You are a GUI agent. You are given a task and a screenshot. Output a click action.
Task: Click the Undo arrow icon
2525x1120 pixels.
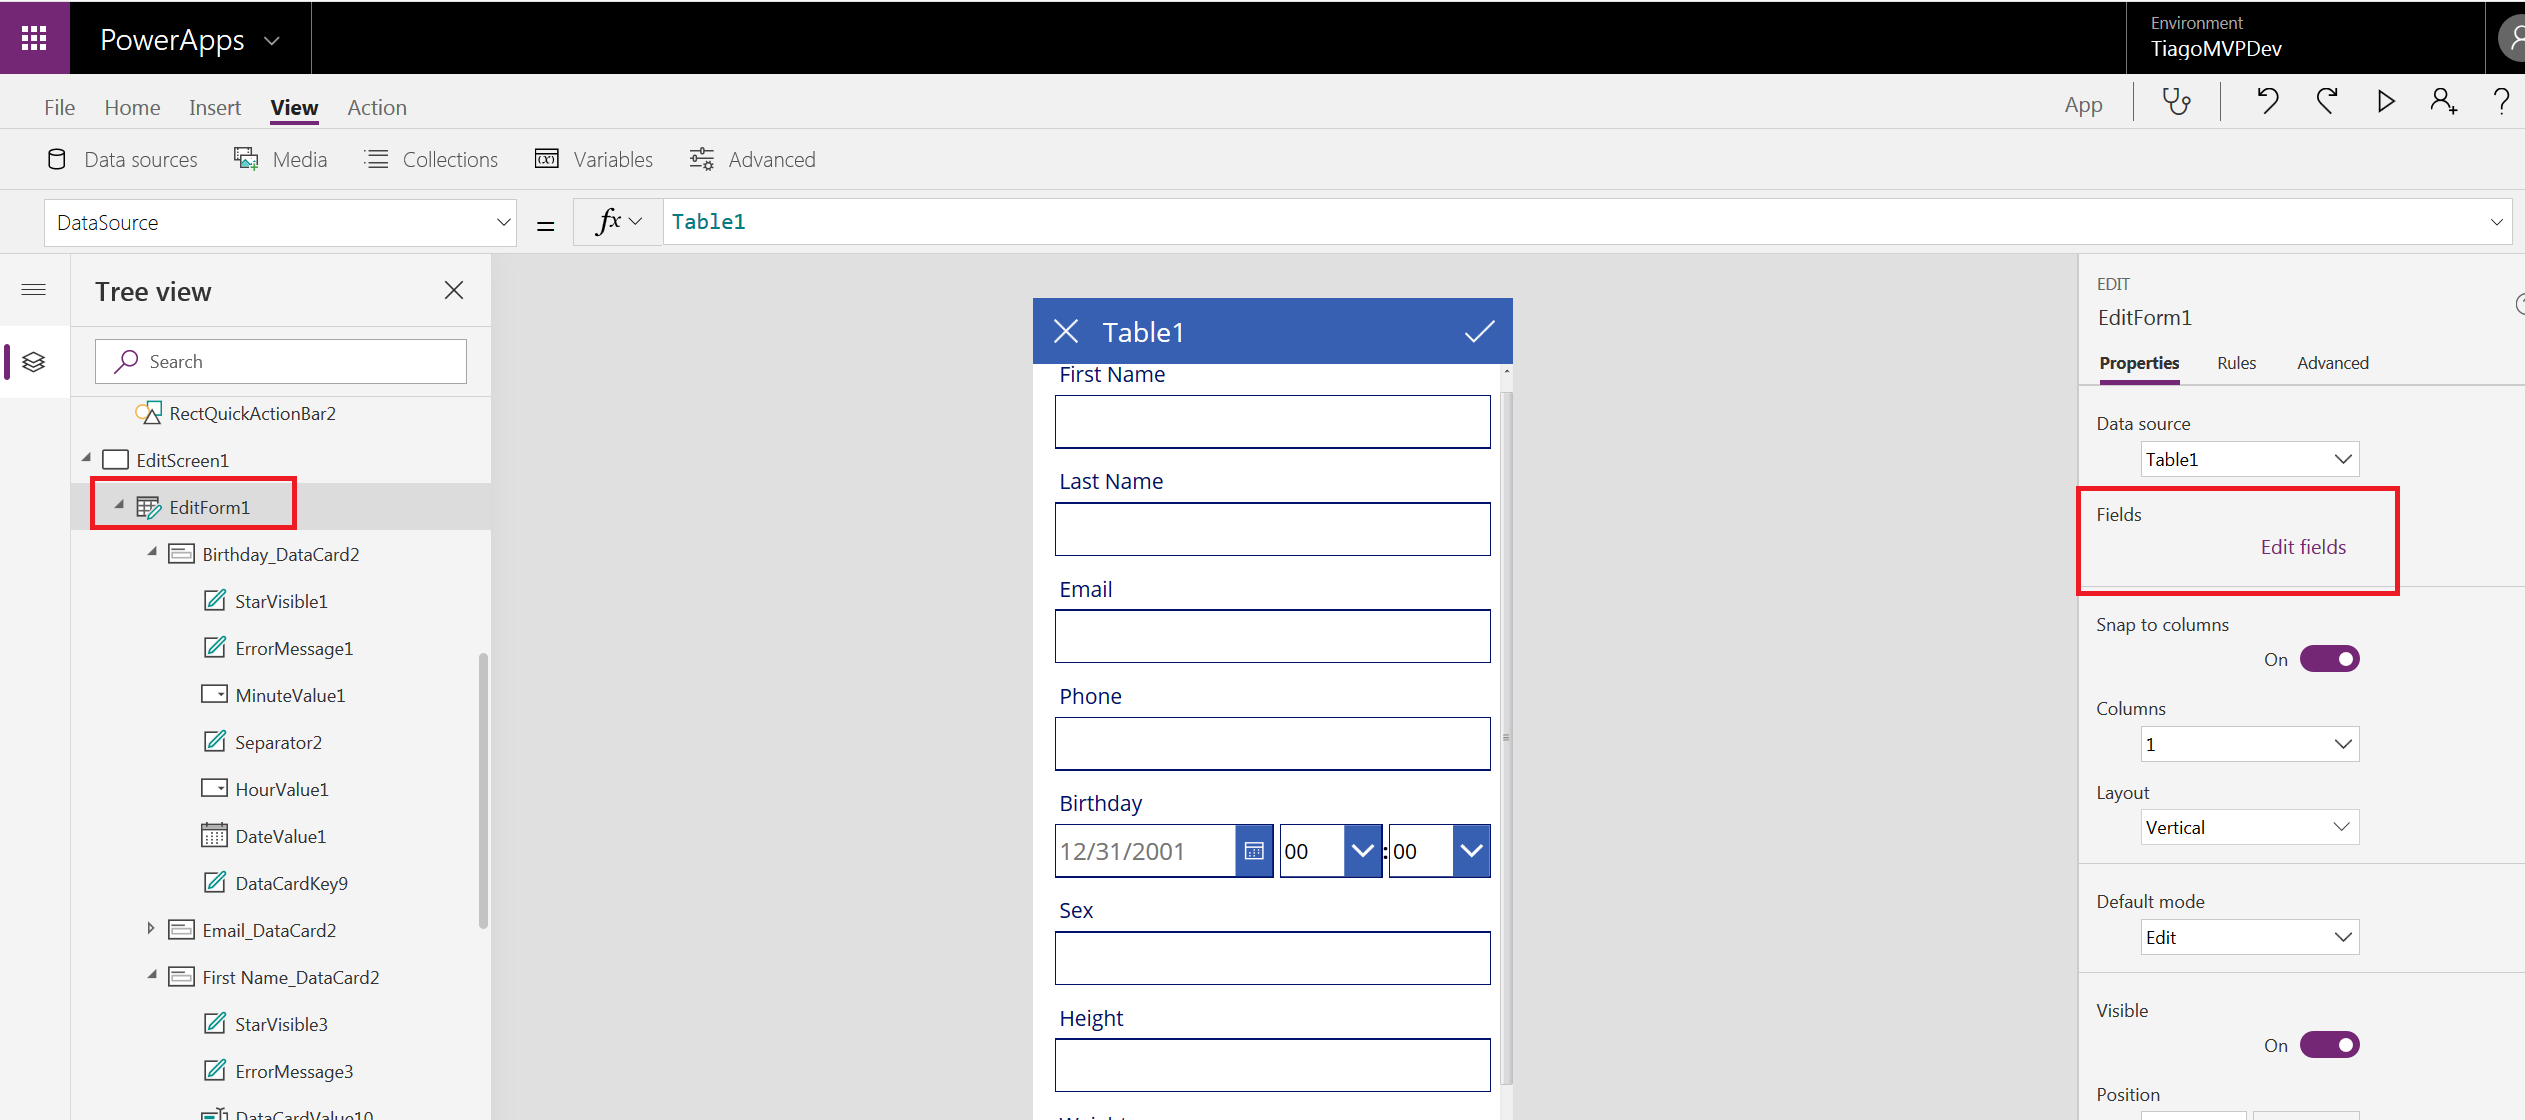pyautogui.click(x=2266, y=102)
